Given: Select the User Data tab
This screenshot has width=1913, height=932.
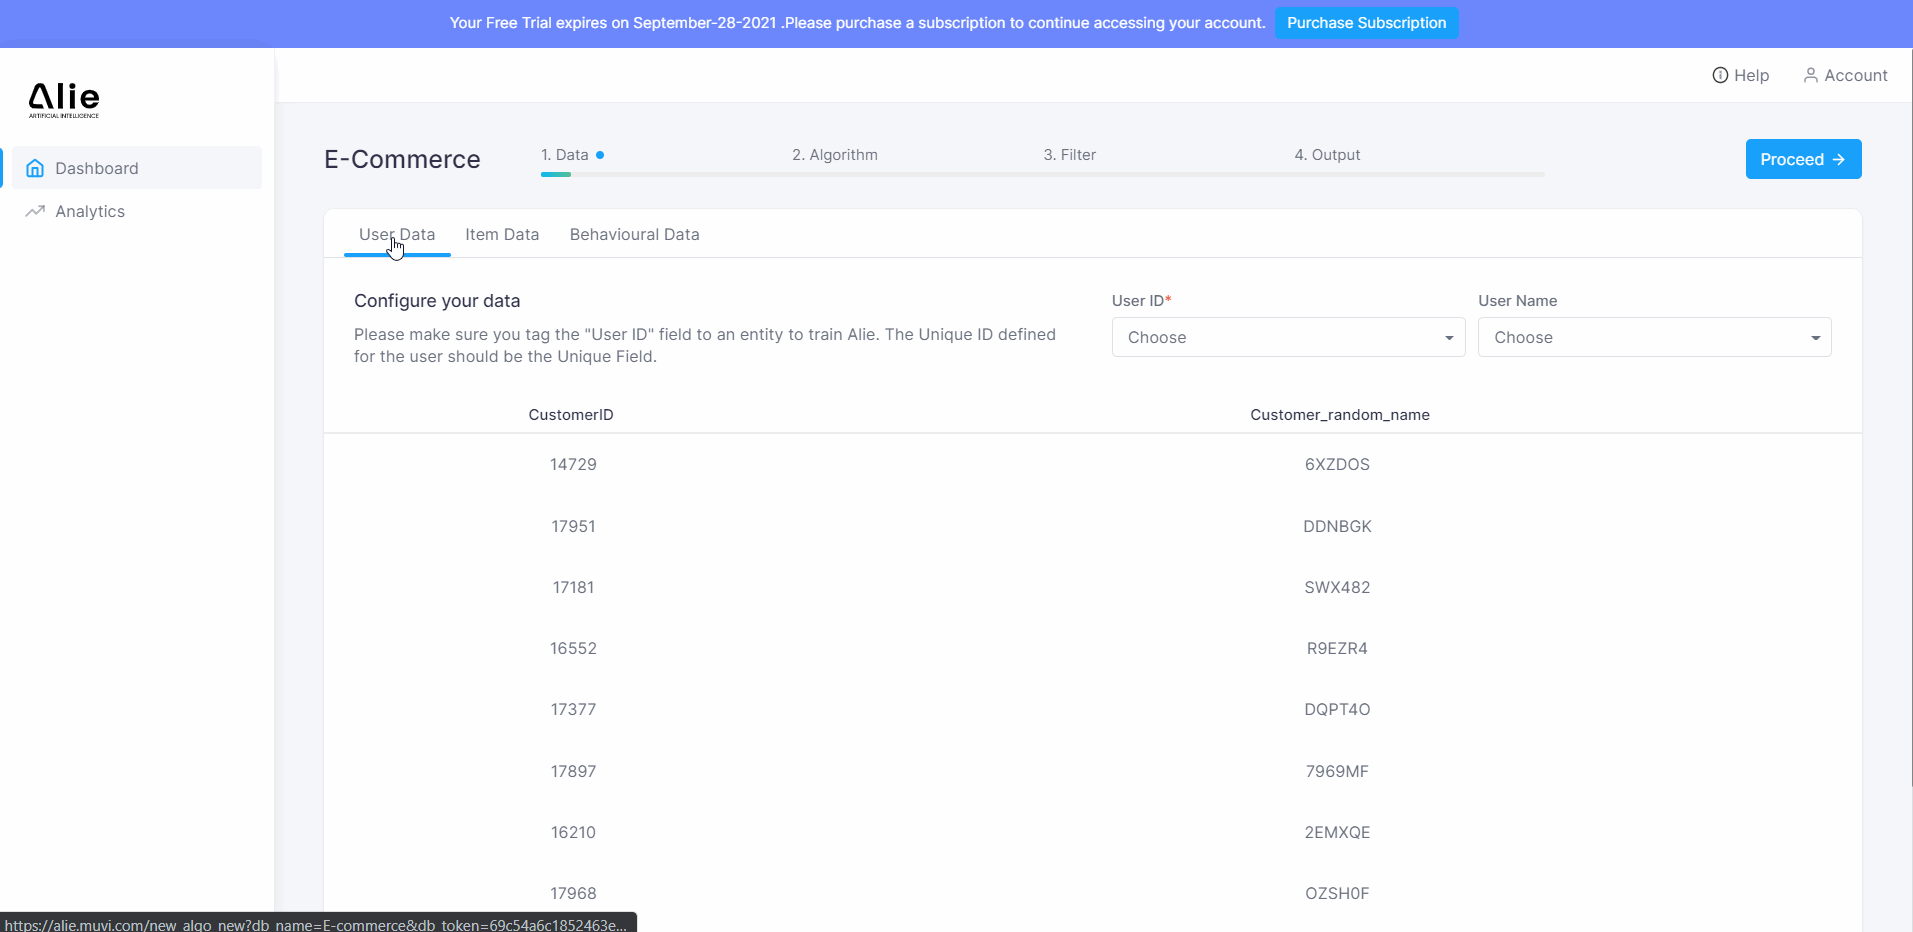Looking at the screenshot, I should [397, 234].
